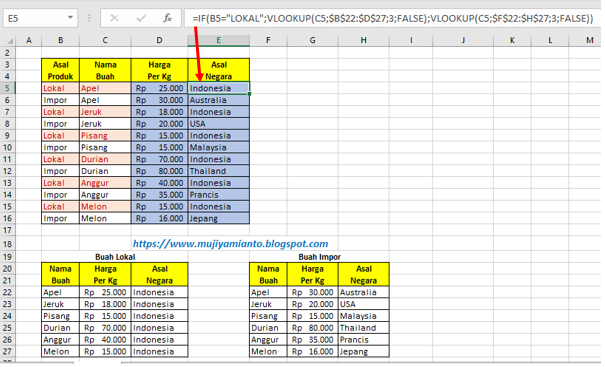Select column A header

tap(29, 40)
